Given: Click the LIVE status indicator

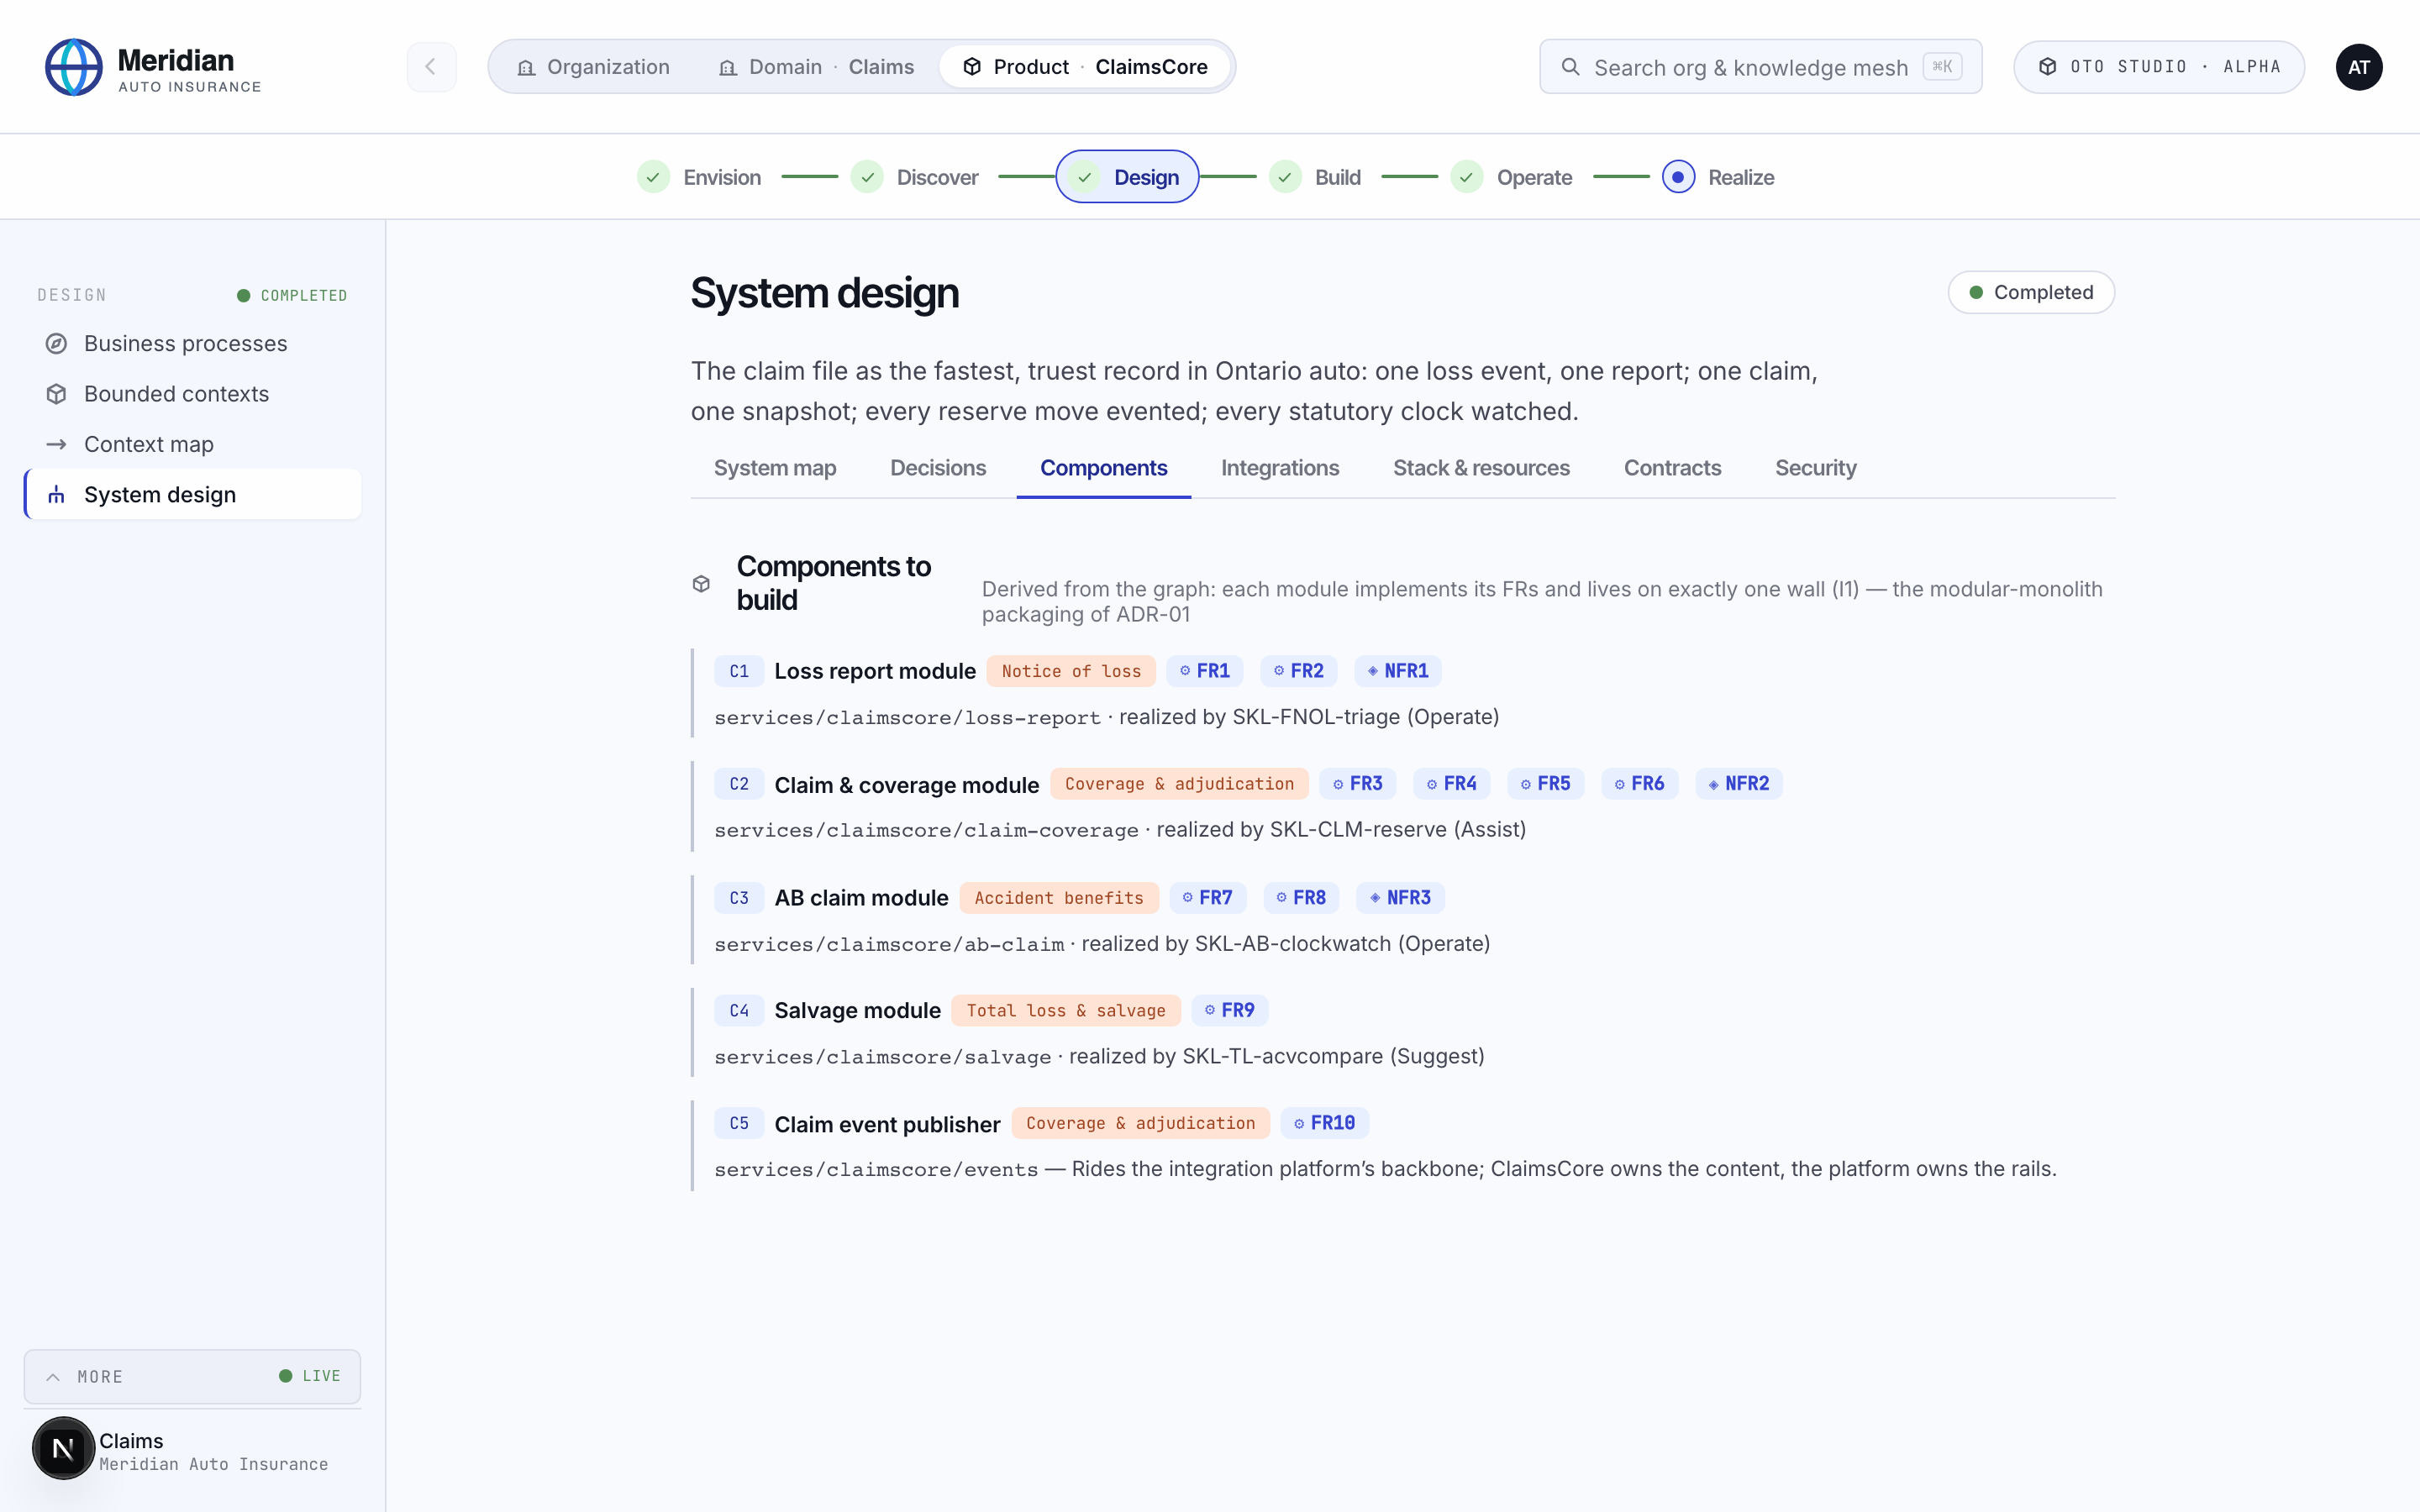Looking at the screenshot, I should click(310, 1376).
